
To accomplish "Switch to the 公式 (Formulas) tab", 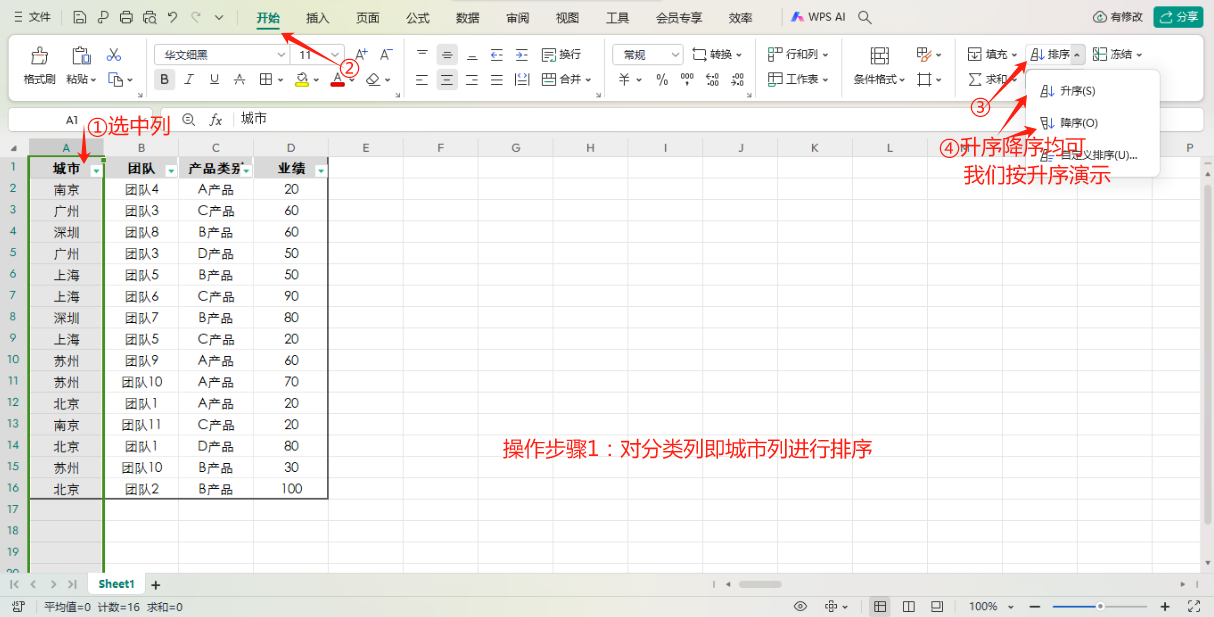I will tap(418, 17).
